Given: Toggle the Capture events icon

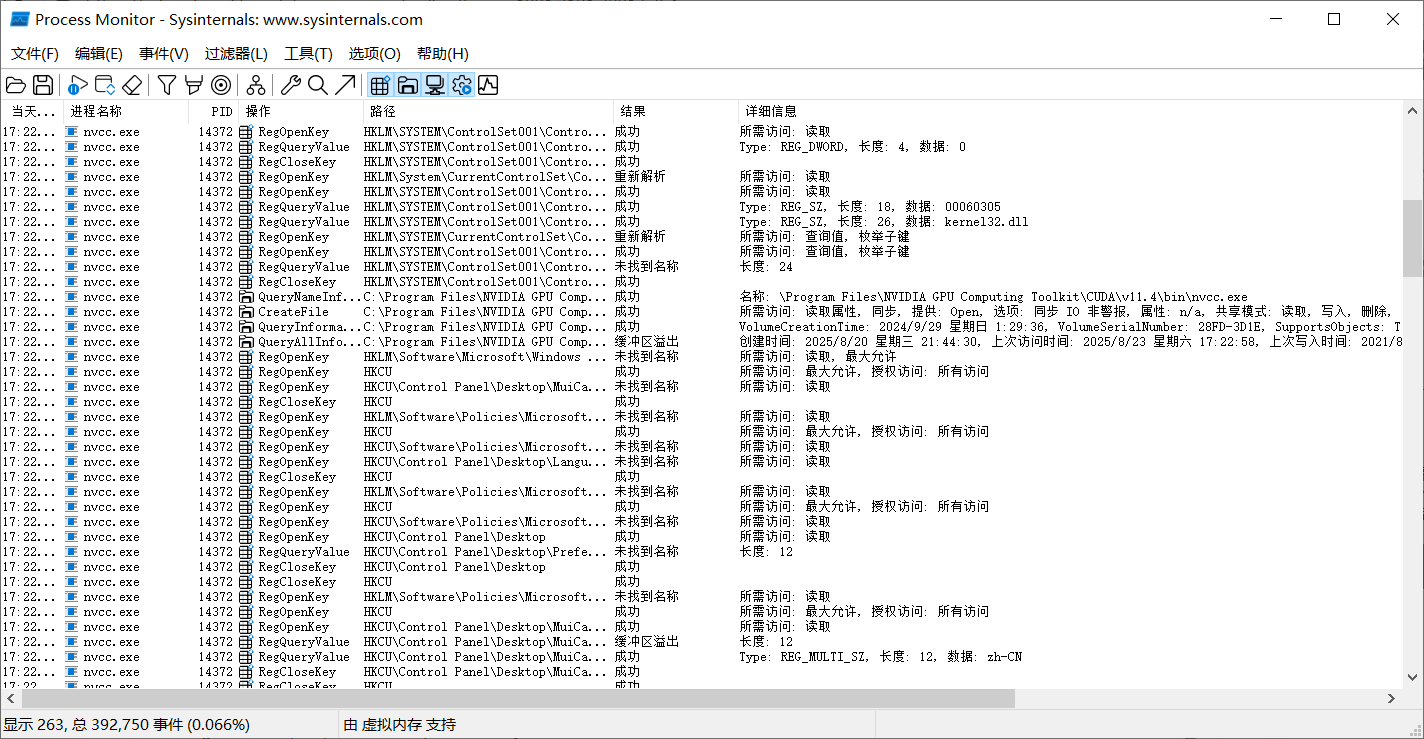Looking at the screenshot, I should tap(78, 85).
